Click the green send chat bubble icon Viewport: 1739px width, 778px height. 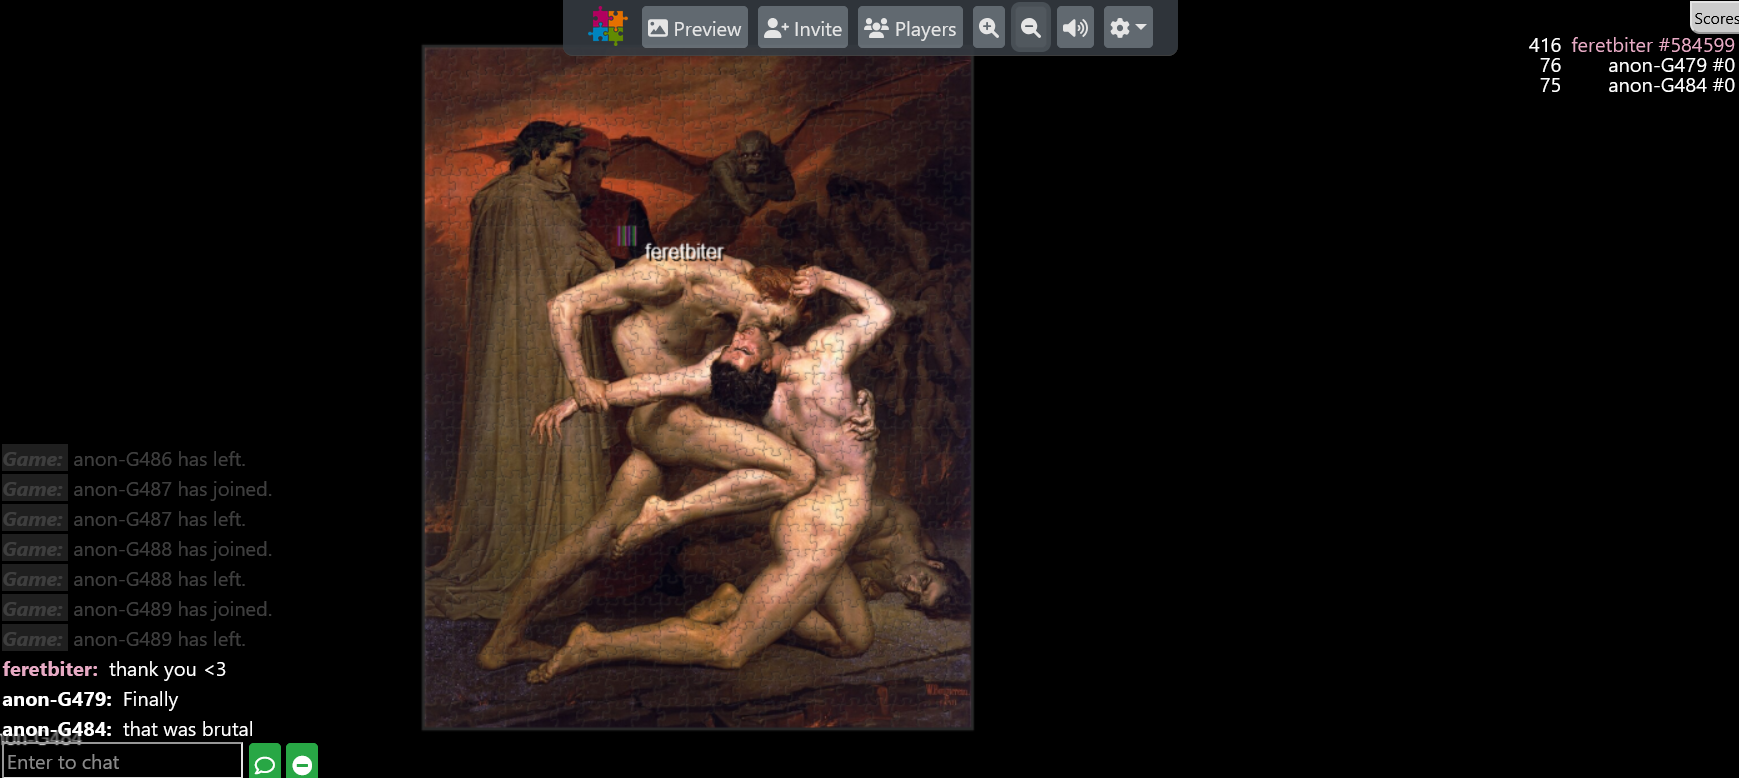[265, 762]
